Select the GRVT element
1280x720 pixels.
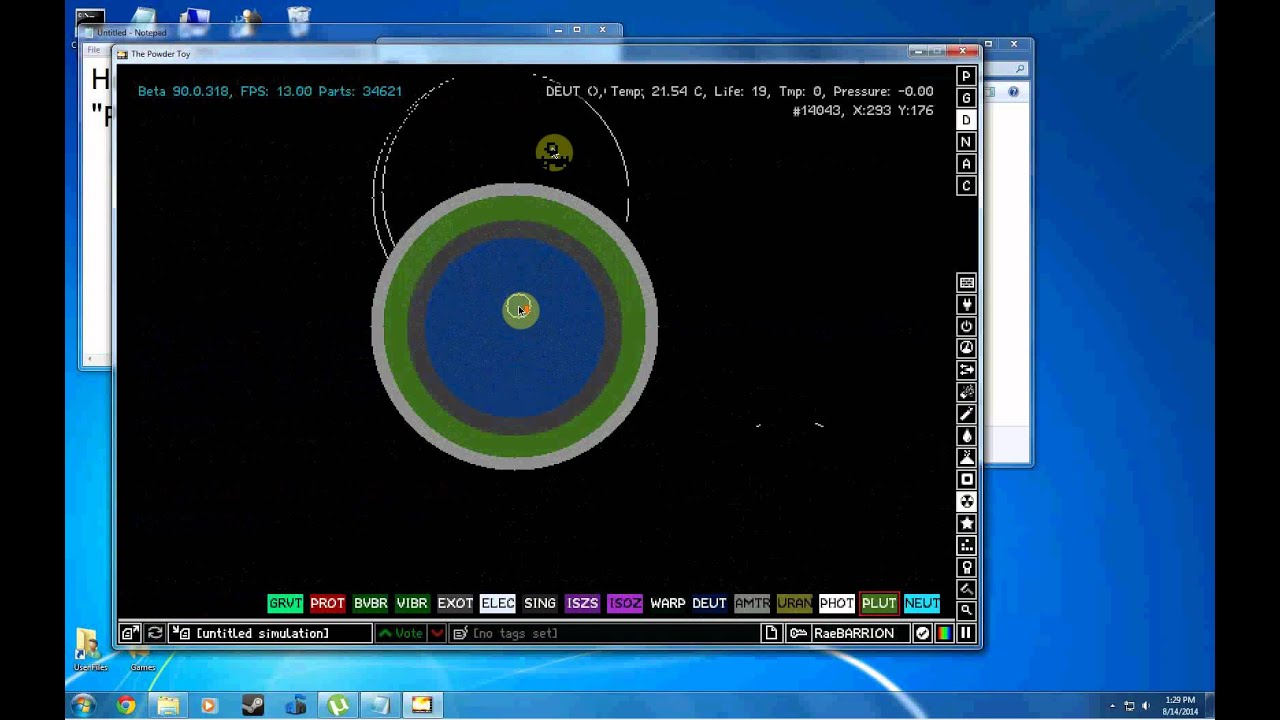pos(285,603)
